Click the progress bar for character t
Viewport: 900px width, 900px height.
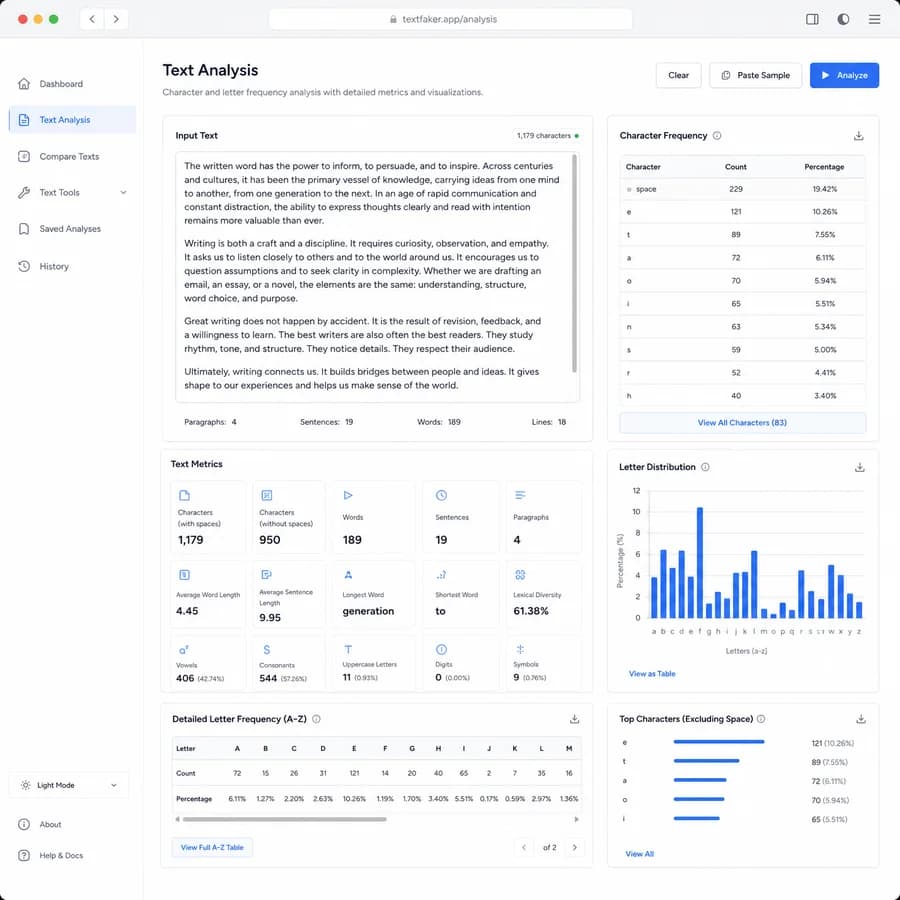[706, 761]
